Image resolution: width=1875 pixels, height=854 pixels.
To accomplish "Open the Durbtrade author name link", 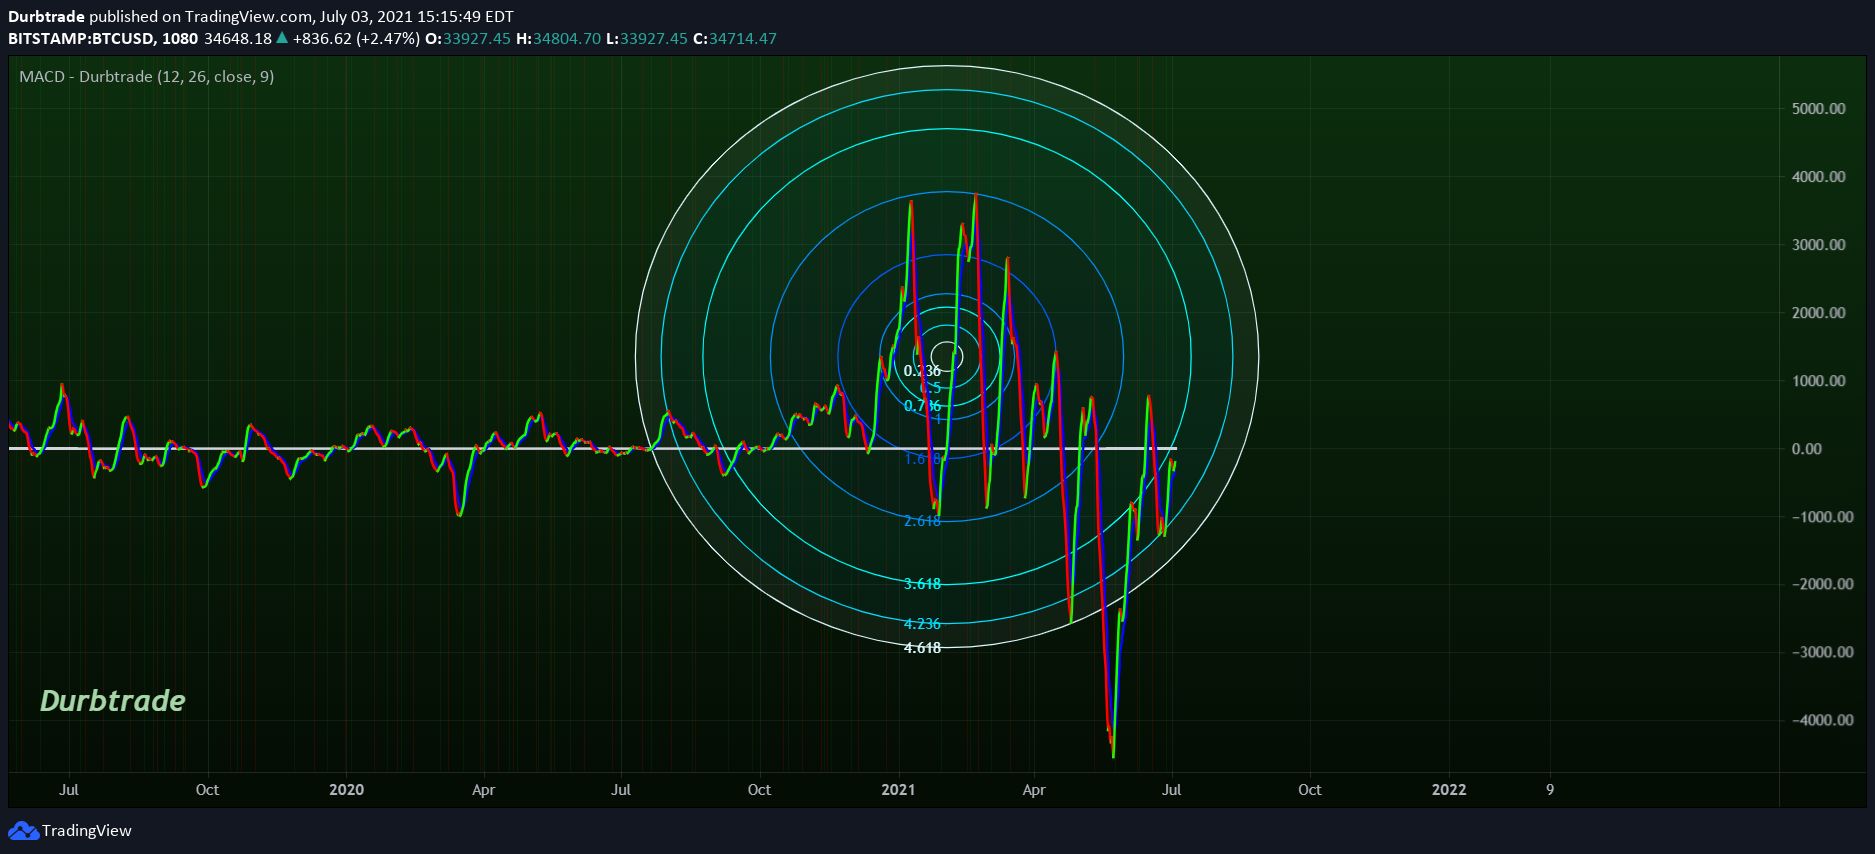I will (46, 17).
